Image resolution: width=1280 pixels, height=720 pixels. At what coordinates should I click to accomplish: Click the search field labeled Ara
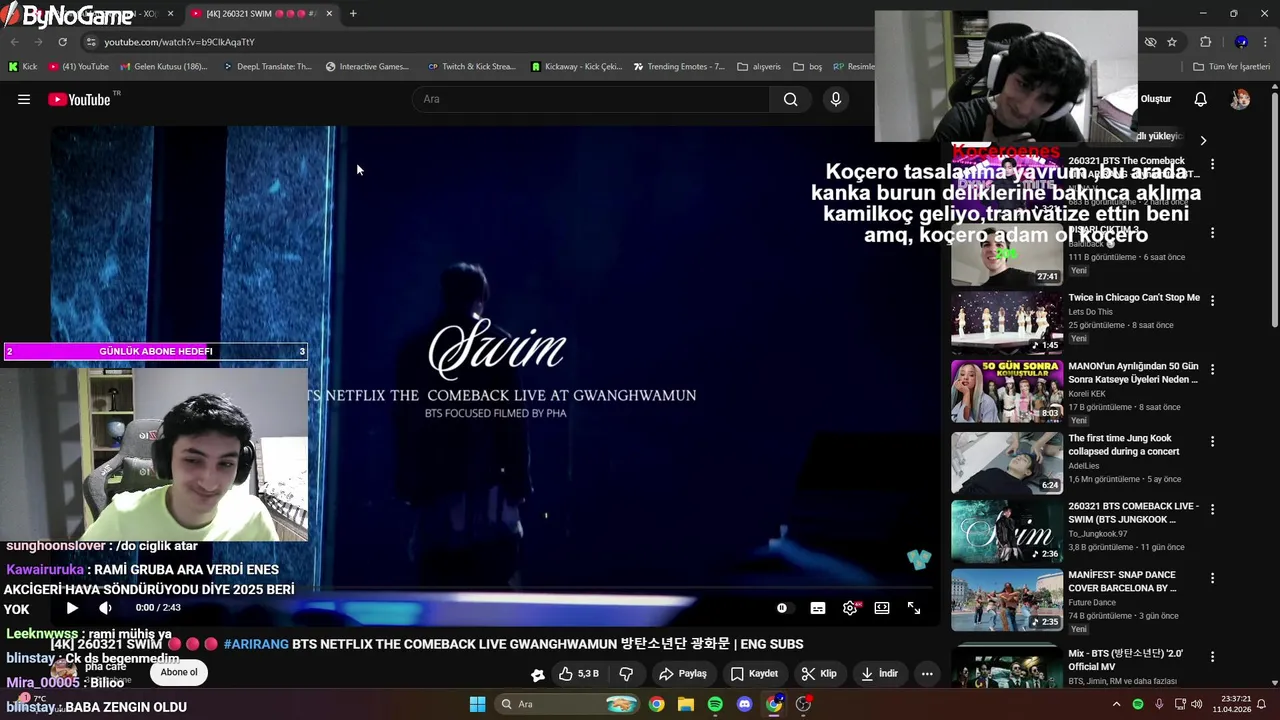point(590,99)
